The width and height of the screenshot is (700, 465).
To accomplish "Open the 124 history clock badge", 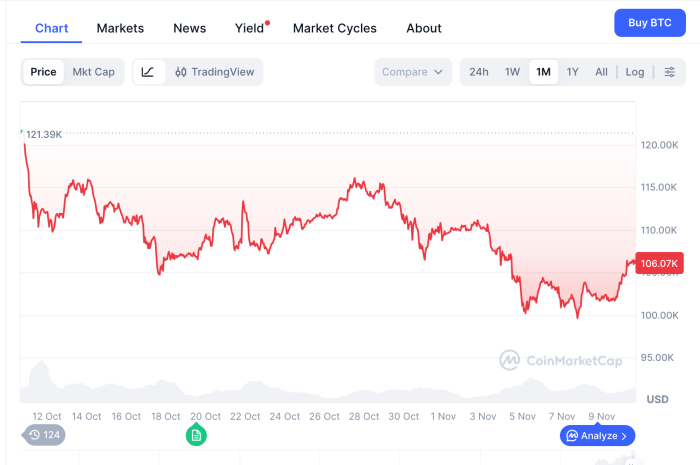I will pos(44,435).
